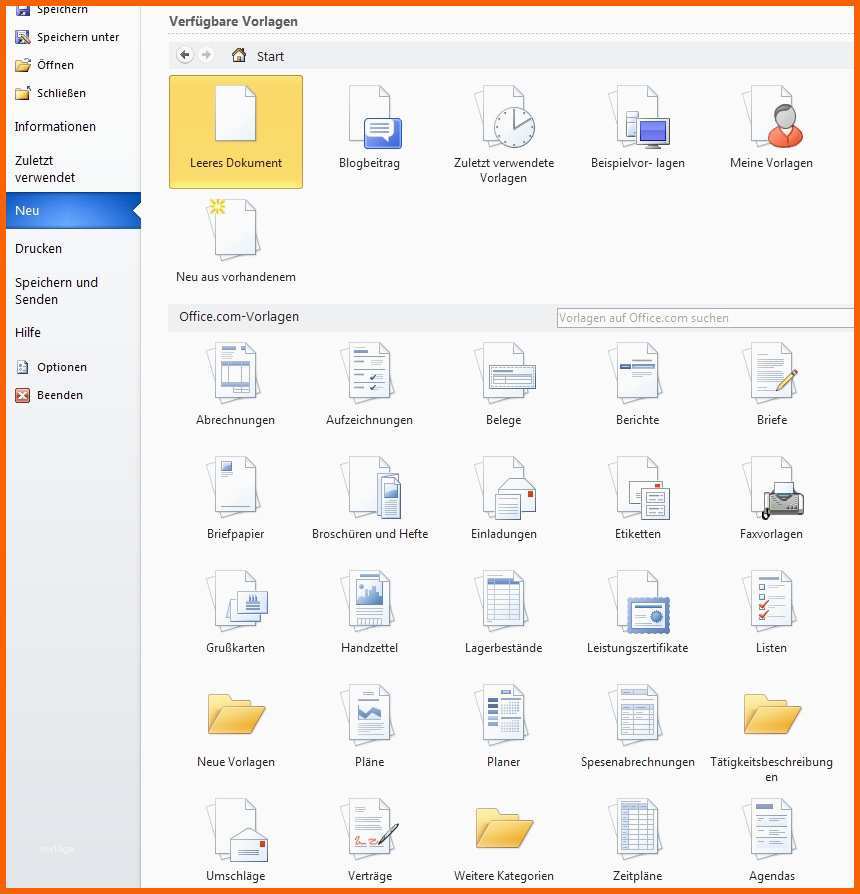The image size is (860, 894).
Task: Click the Speichern command
Action: [51, 10]
